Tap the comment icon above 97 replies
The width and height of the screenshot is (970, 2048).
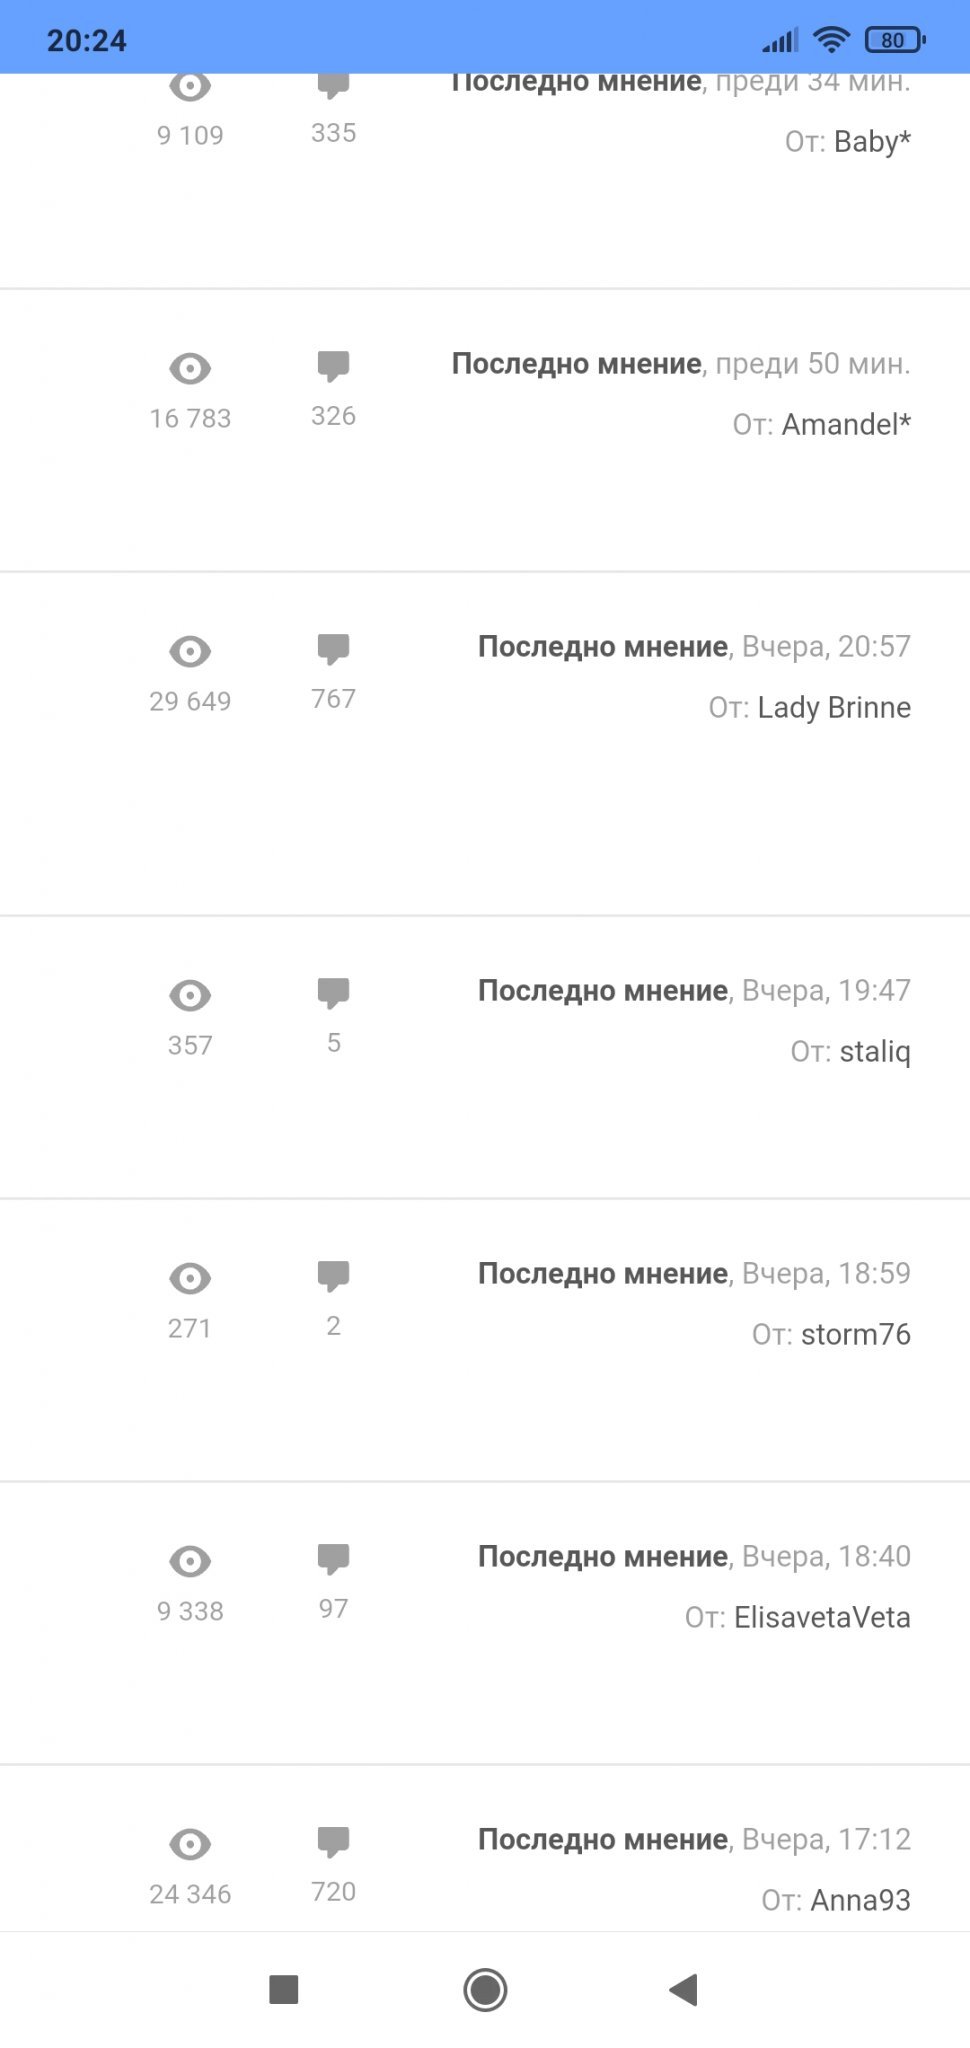(333, 1559)
